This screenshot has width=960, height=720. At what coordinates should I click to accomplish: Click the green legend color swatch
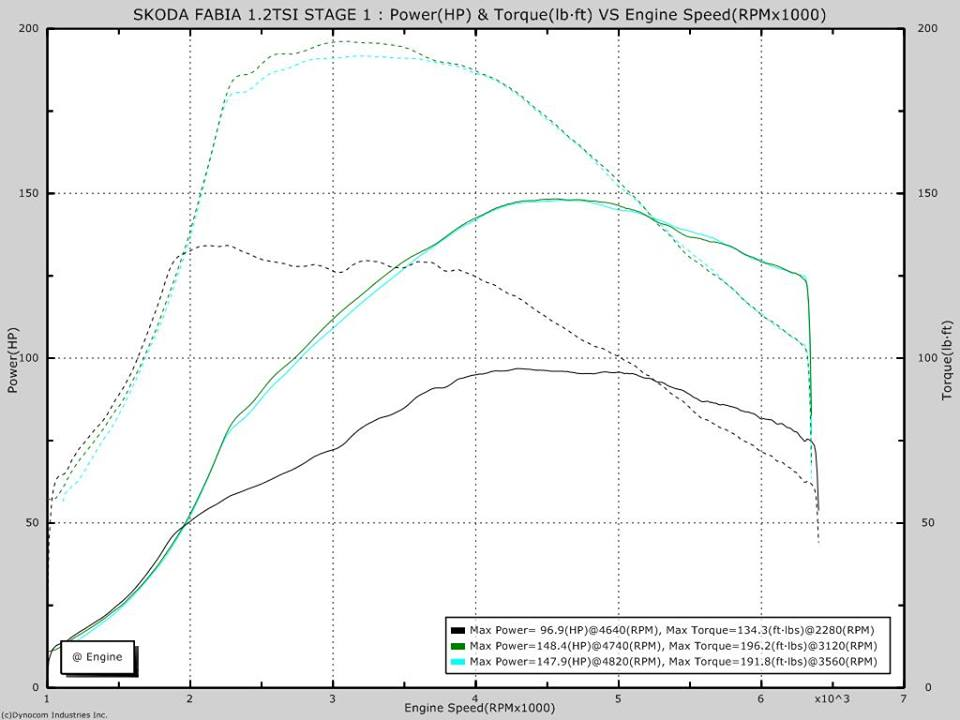click(458, 646)
